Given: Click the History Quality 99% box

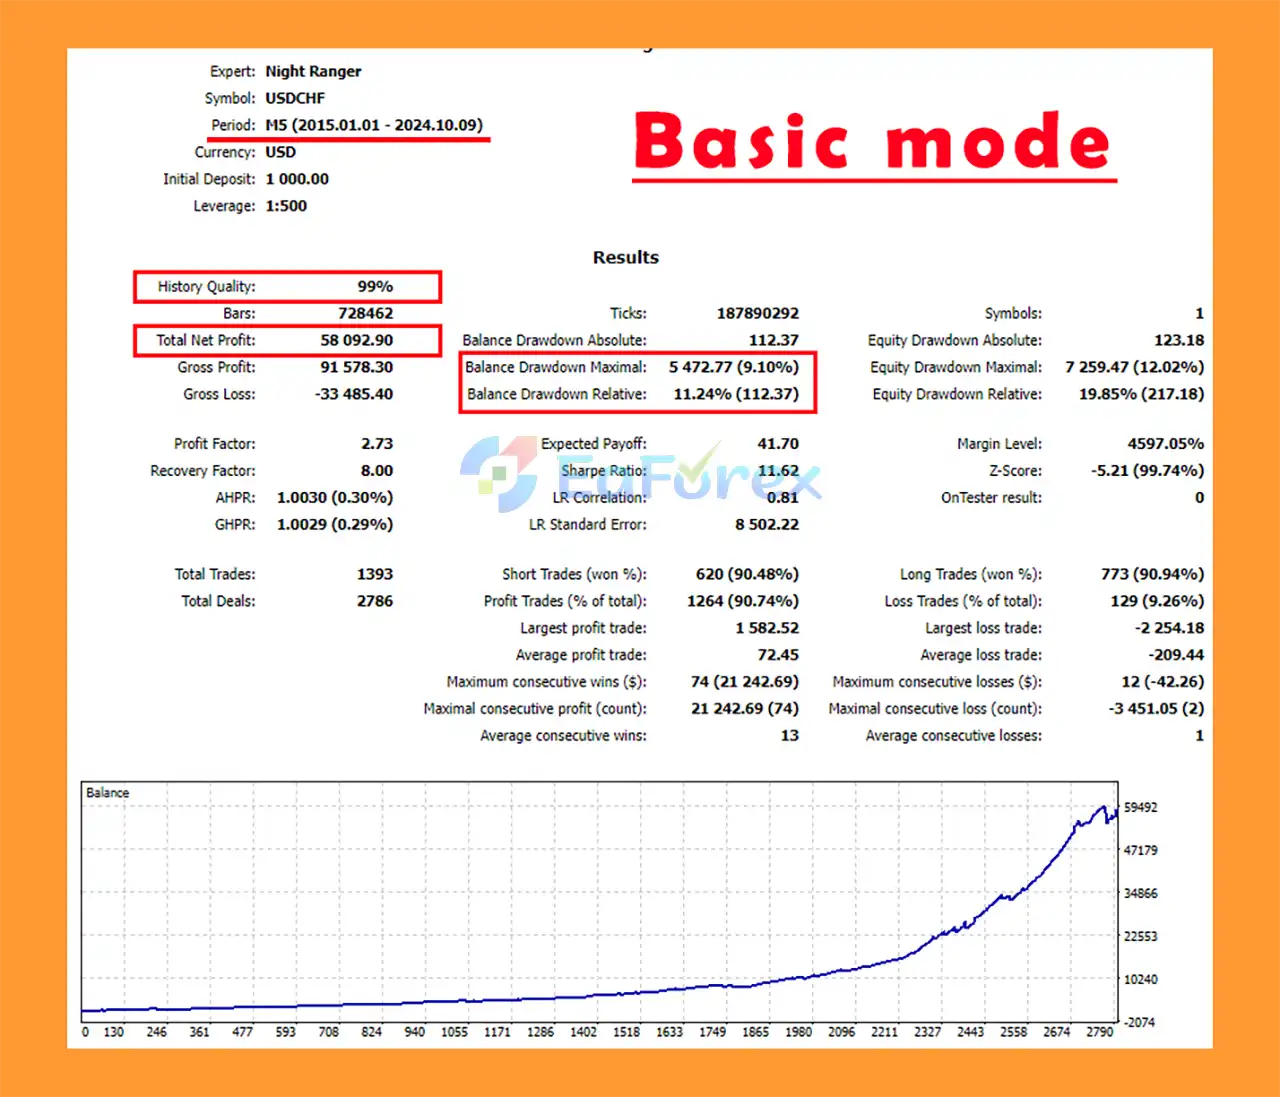Looking at the screenshot, I should point(287,286).
